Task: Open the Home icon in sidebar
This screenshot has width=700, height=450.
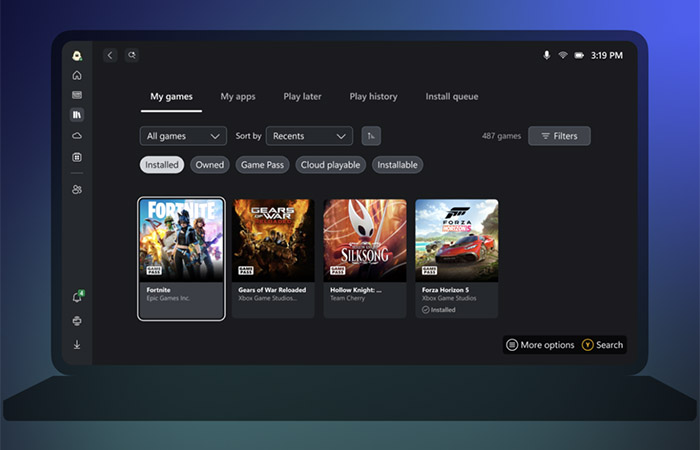Action: point(77,75)
